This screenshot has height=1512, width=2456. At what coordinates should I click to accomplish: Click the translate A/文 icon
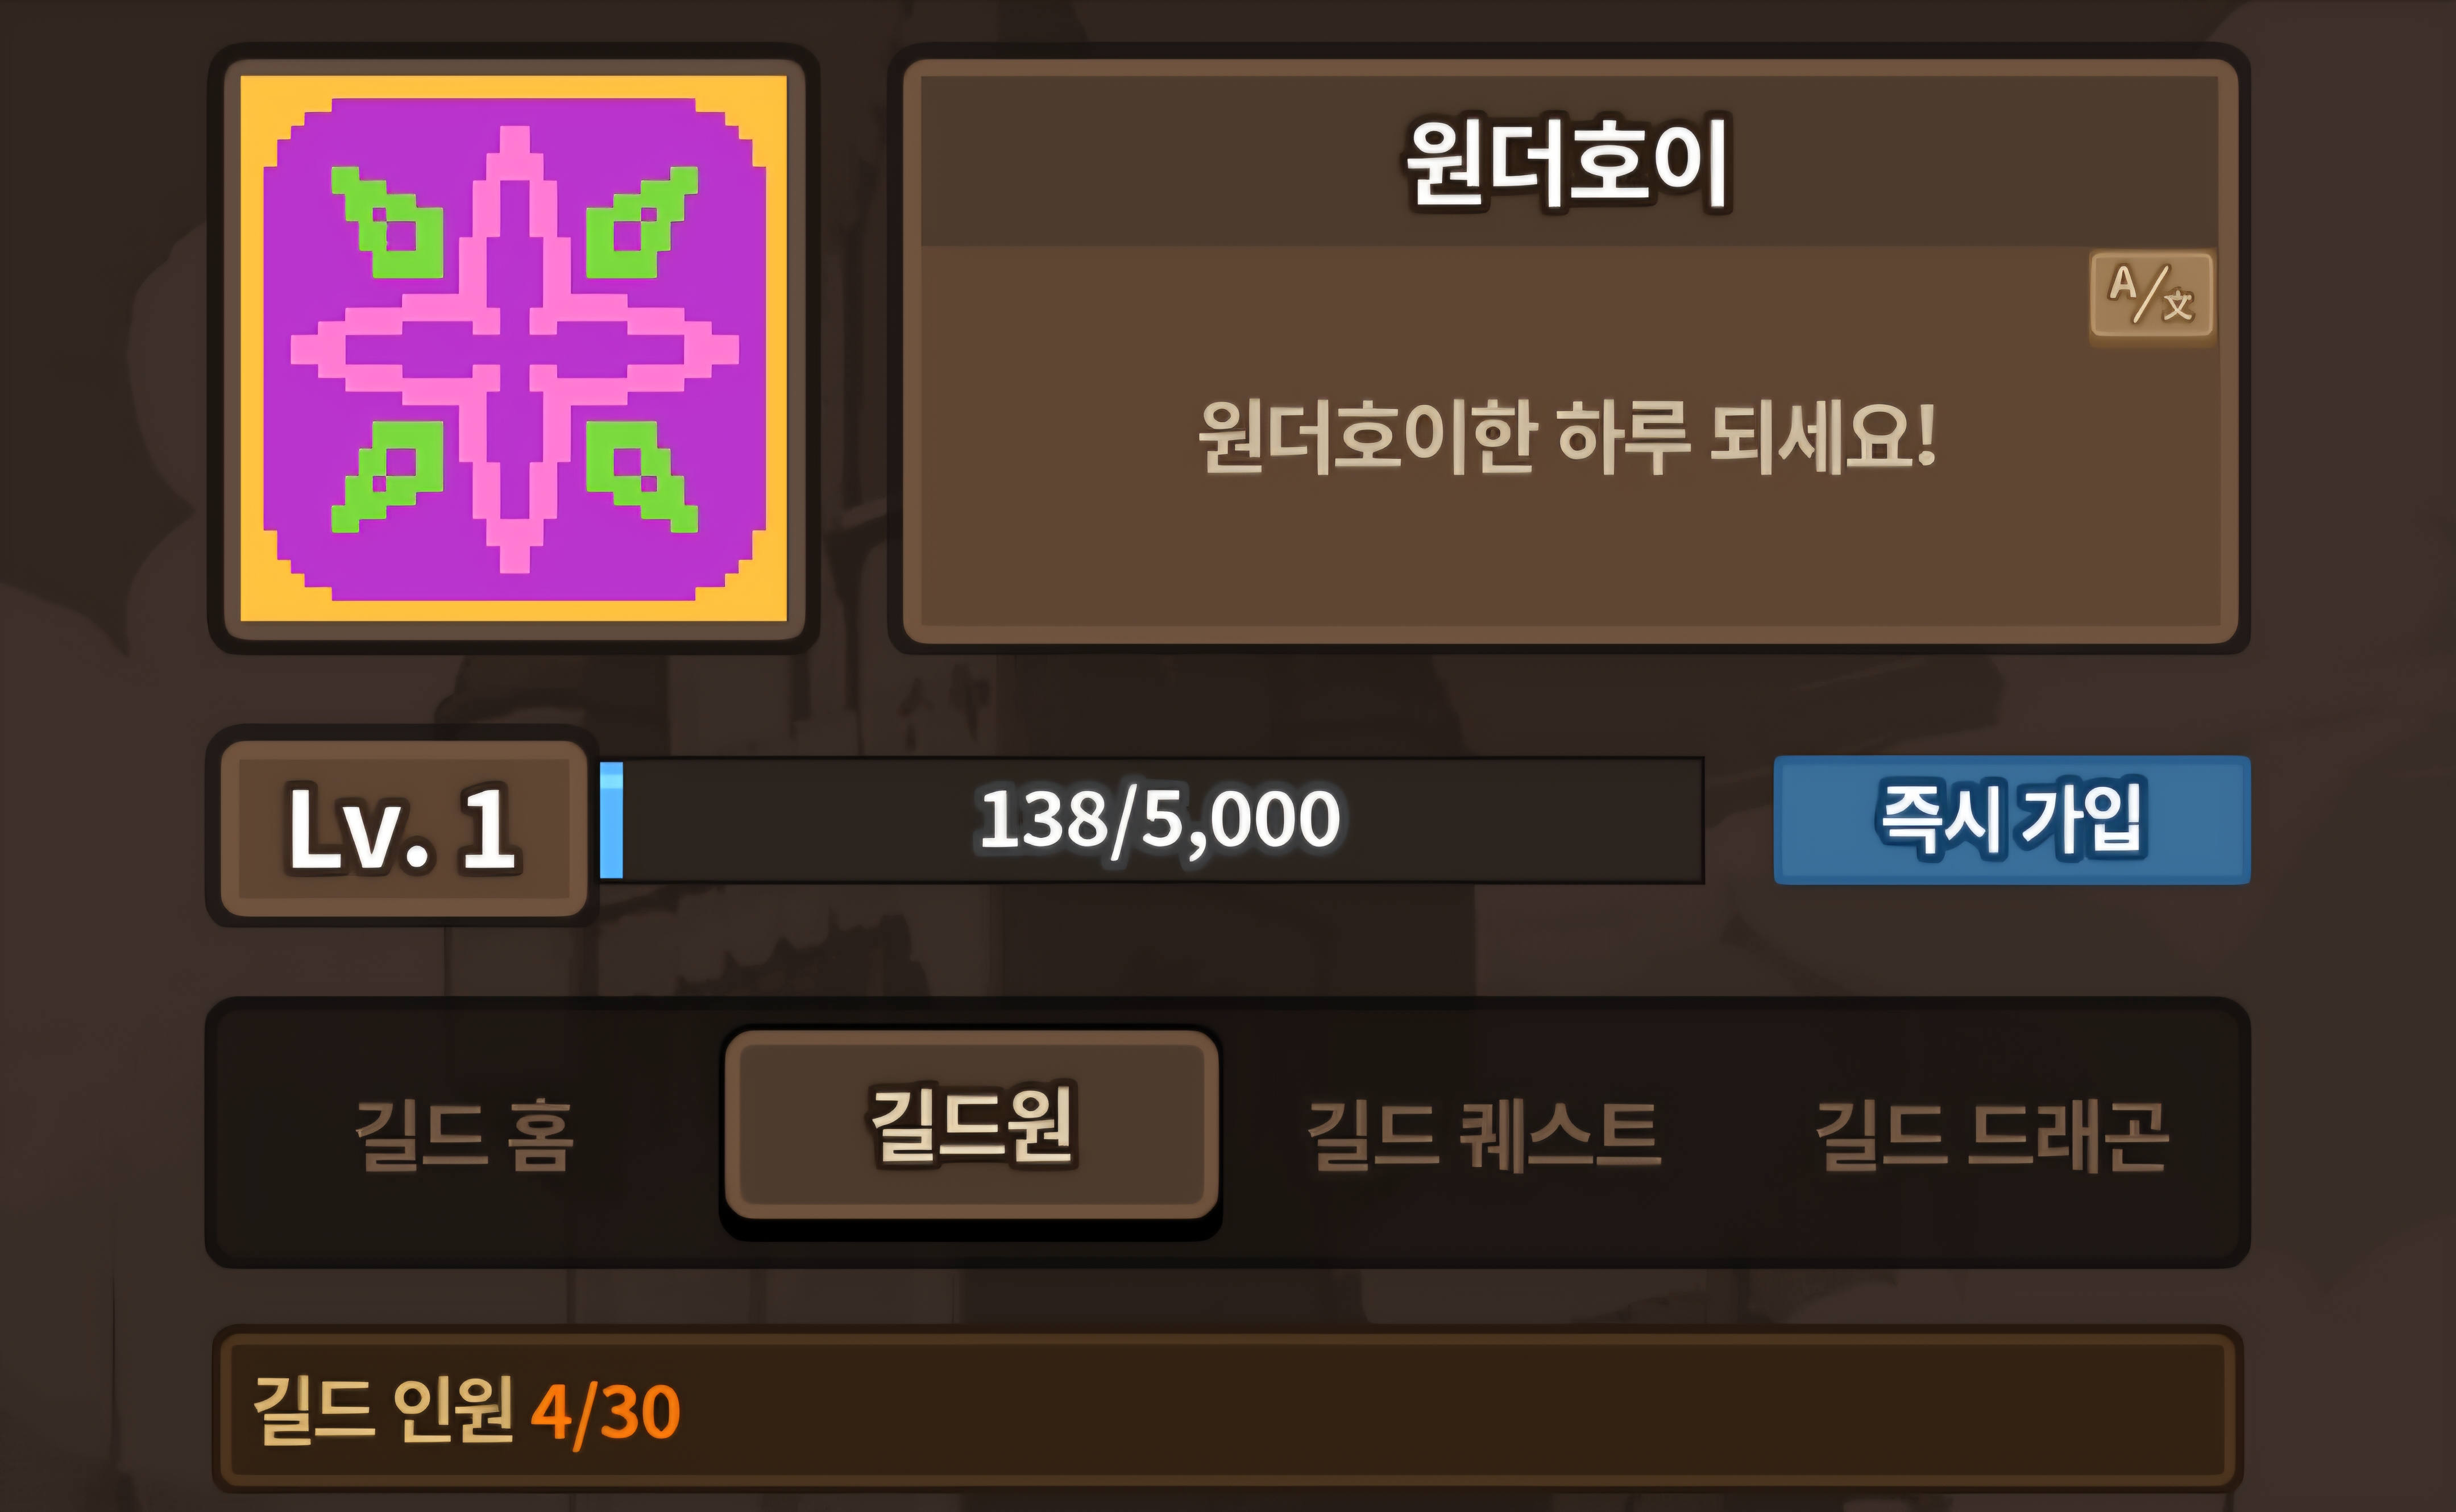(x=2151, y=296)
